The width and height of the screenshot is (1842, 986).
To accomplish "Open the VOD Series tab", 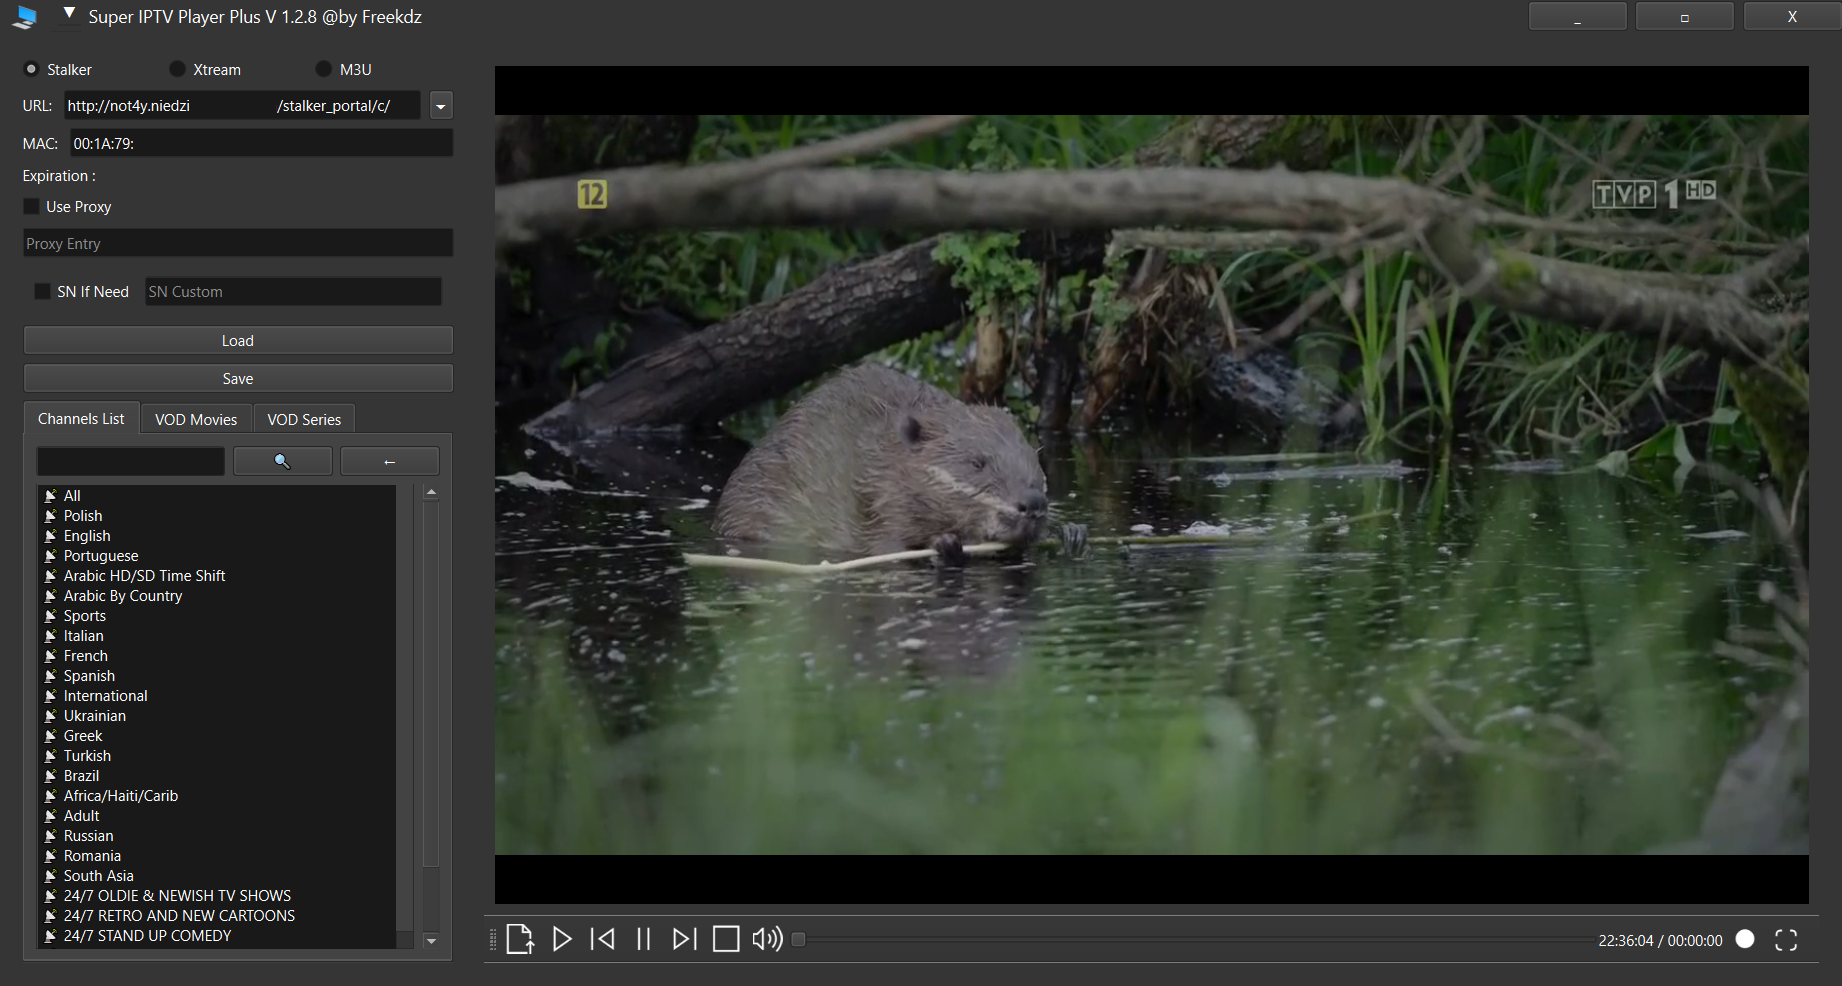I will (304, 419).
